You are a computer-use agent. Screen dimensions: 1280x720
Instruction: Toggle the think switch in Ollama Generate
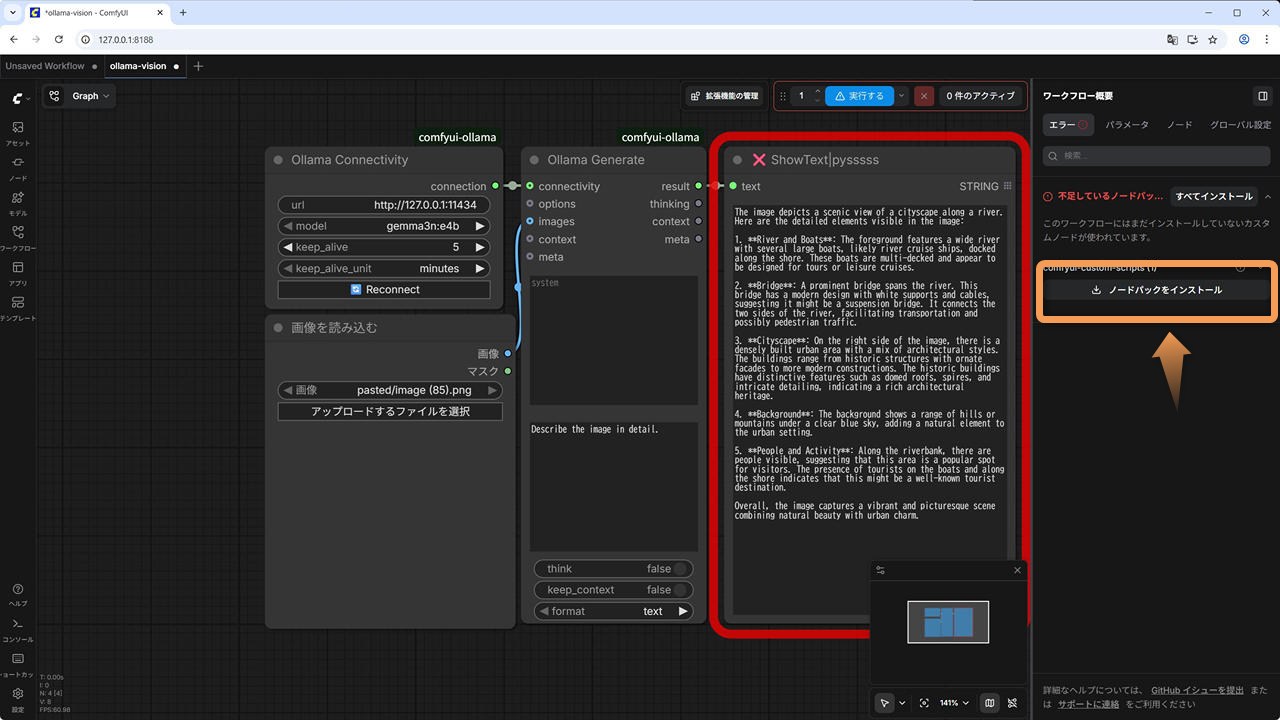[x=679, y=569]
